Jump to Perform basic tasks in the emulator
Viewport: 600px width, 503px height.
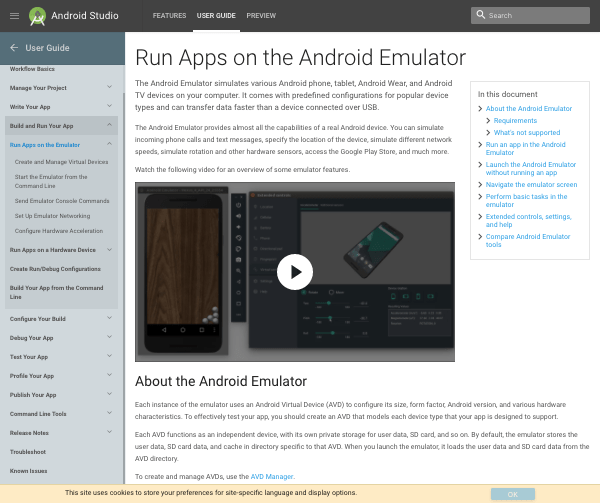(x=526, y=200)
